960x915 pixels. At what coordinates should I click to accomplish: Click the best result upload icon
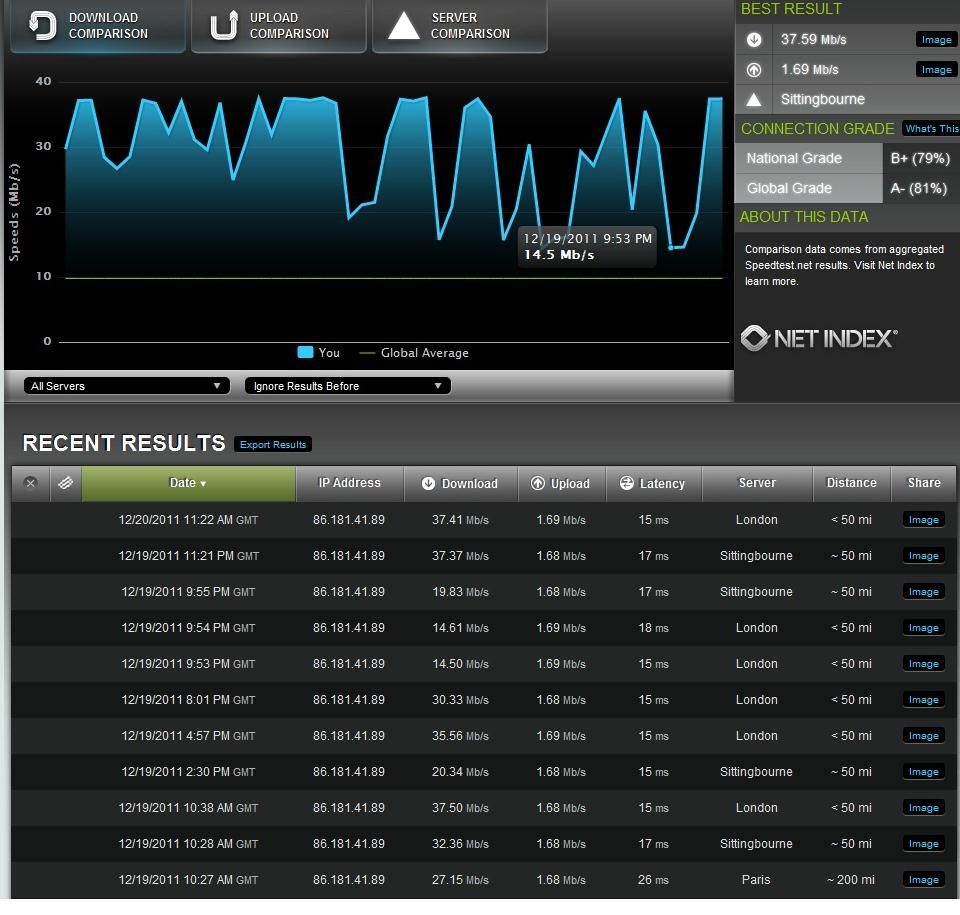click(754, 70)
